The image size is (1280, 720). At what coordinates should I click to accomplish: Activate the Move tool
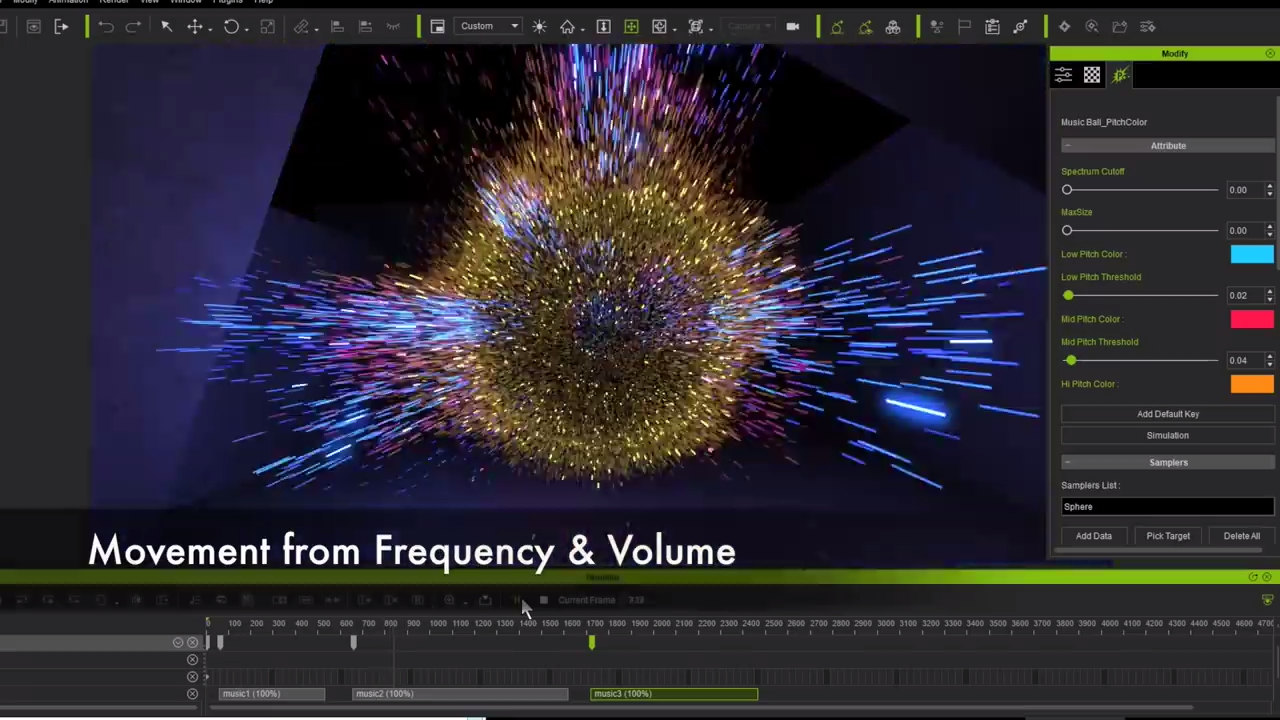point(195,27)
